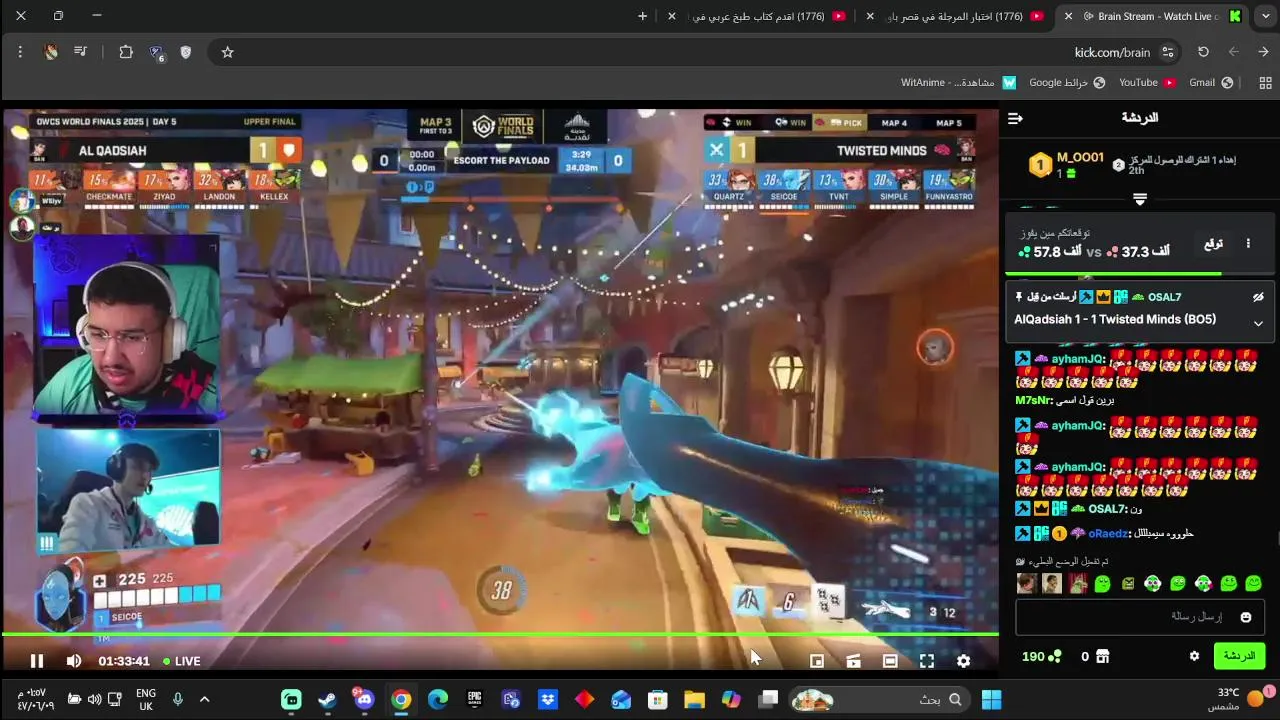1280x720 pixels.
Task: Enter fullscreen mode in video player
Action: 927,661
